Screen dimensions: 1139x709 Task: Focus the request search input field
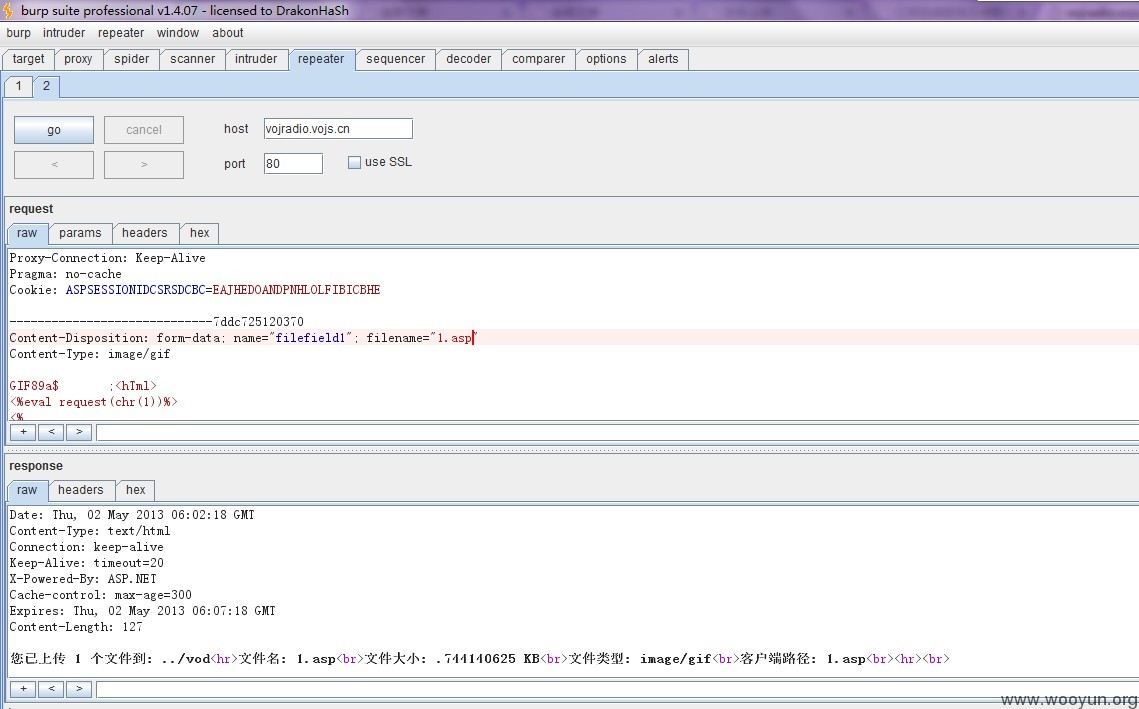(x=617, y=433)
